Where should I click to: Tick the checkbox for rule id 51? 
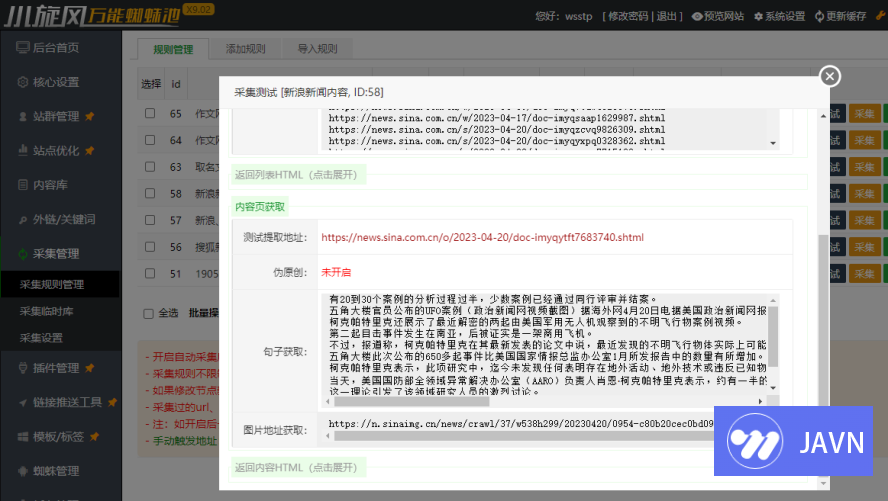pyautogui.click(x=150, y=273)
